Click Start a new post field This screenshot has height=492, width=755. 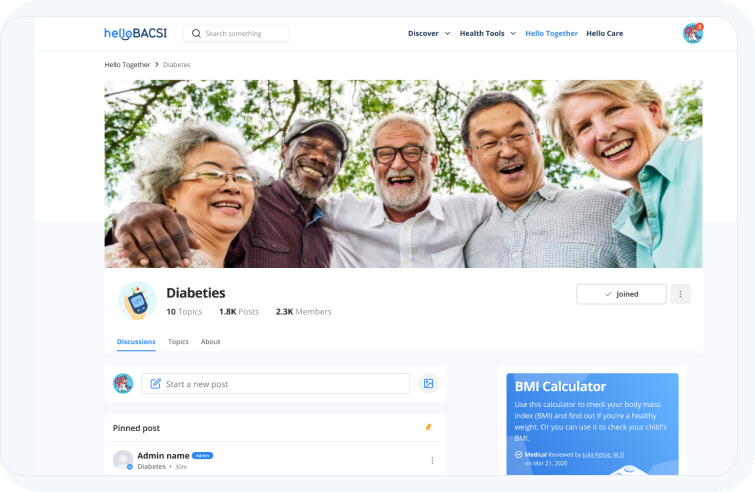point(275,384)
